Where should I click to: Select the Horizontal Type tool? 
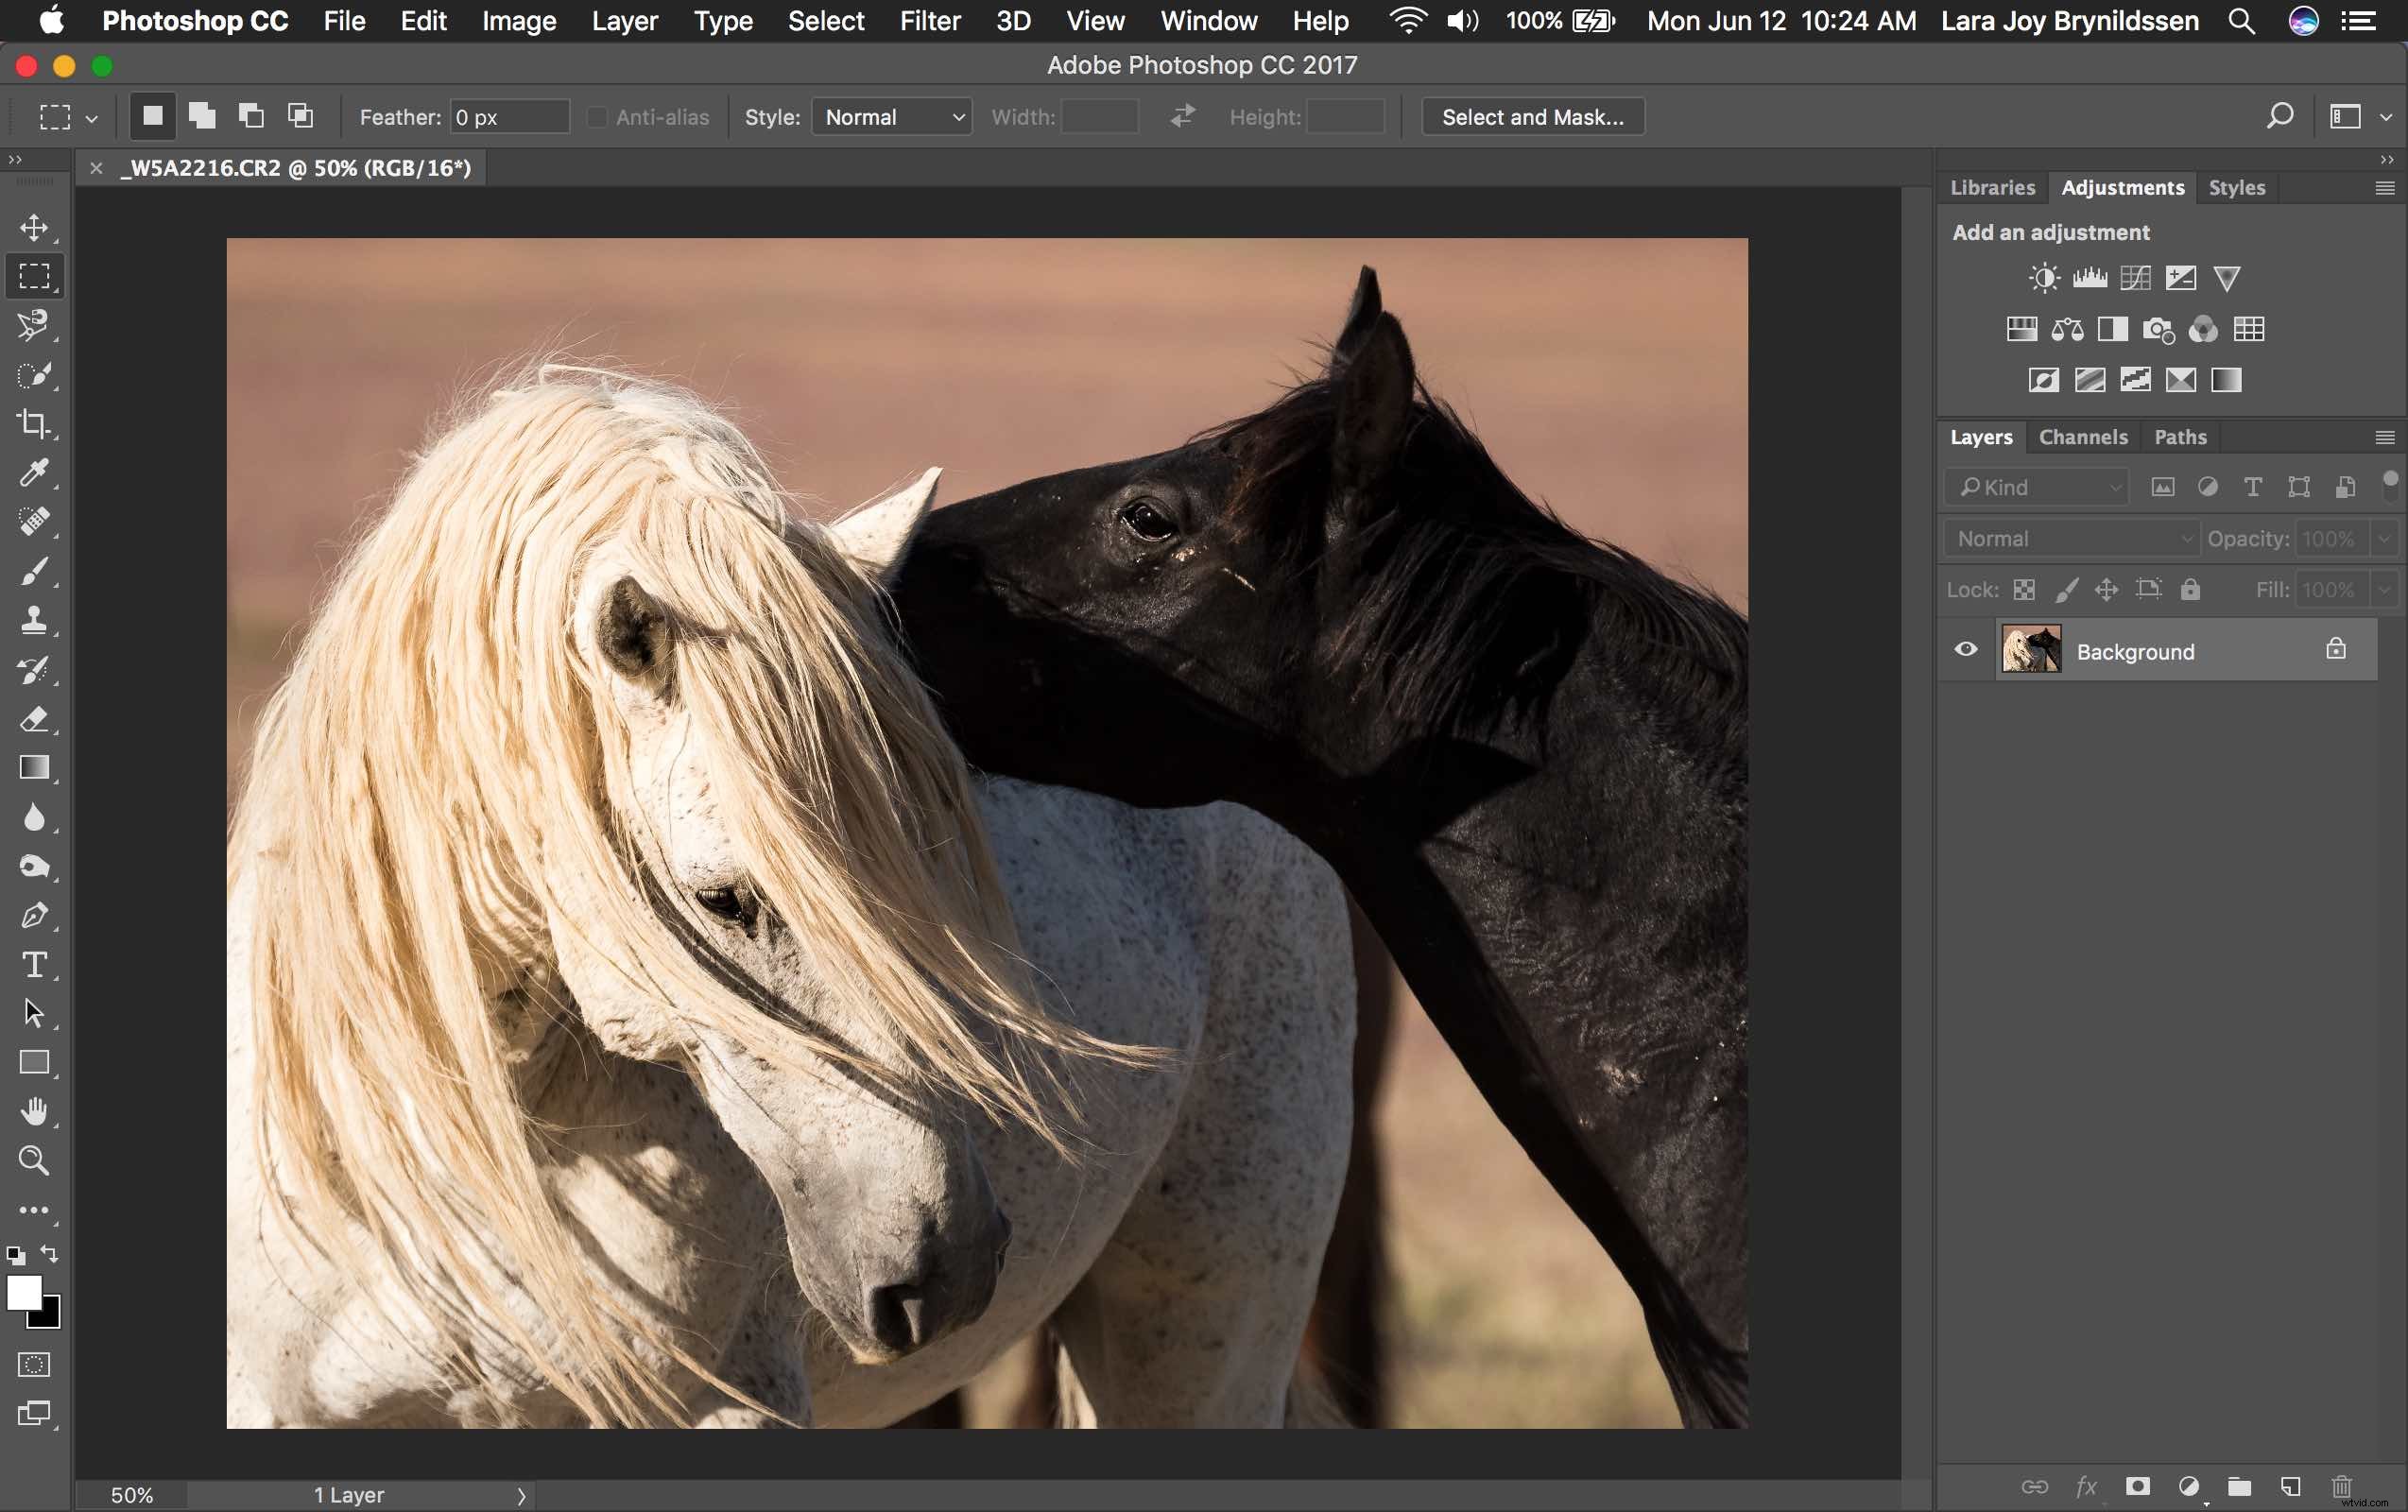coord(35,964)
